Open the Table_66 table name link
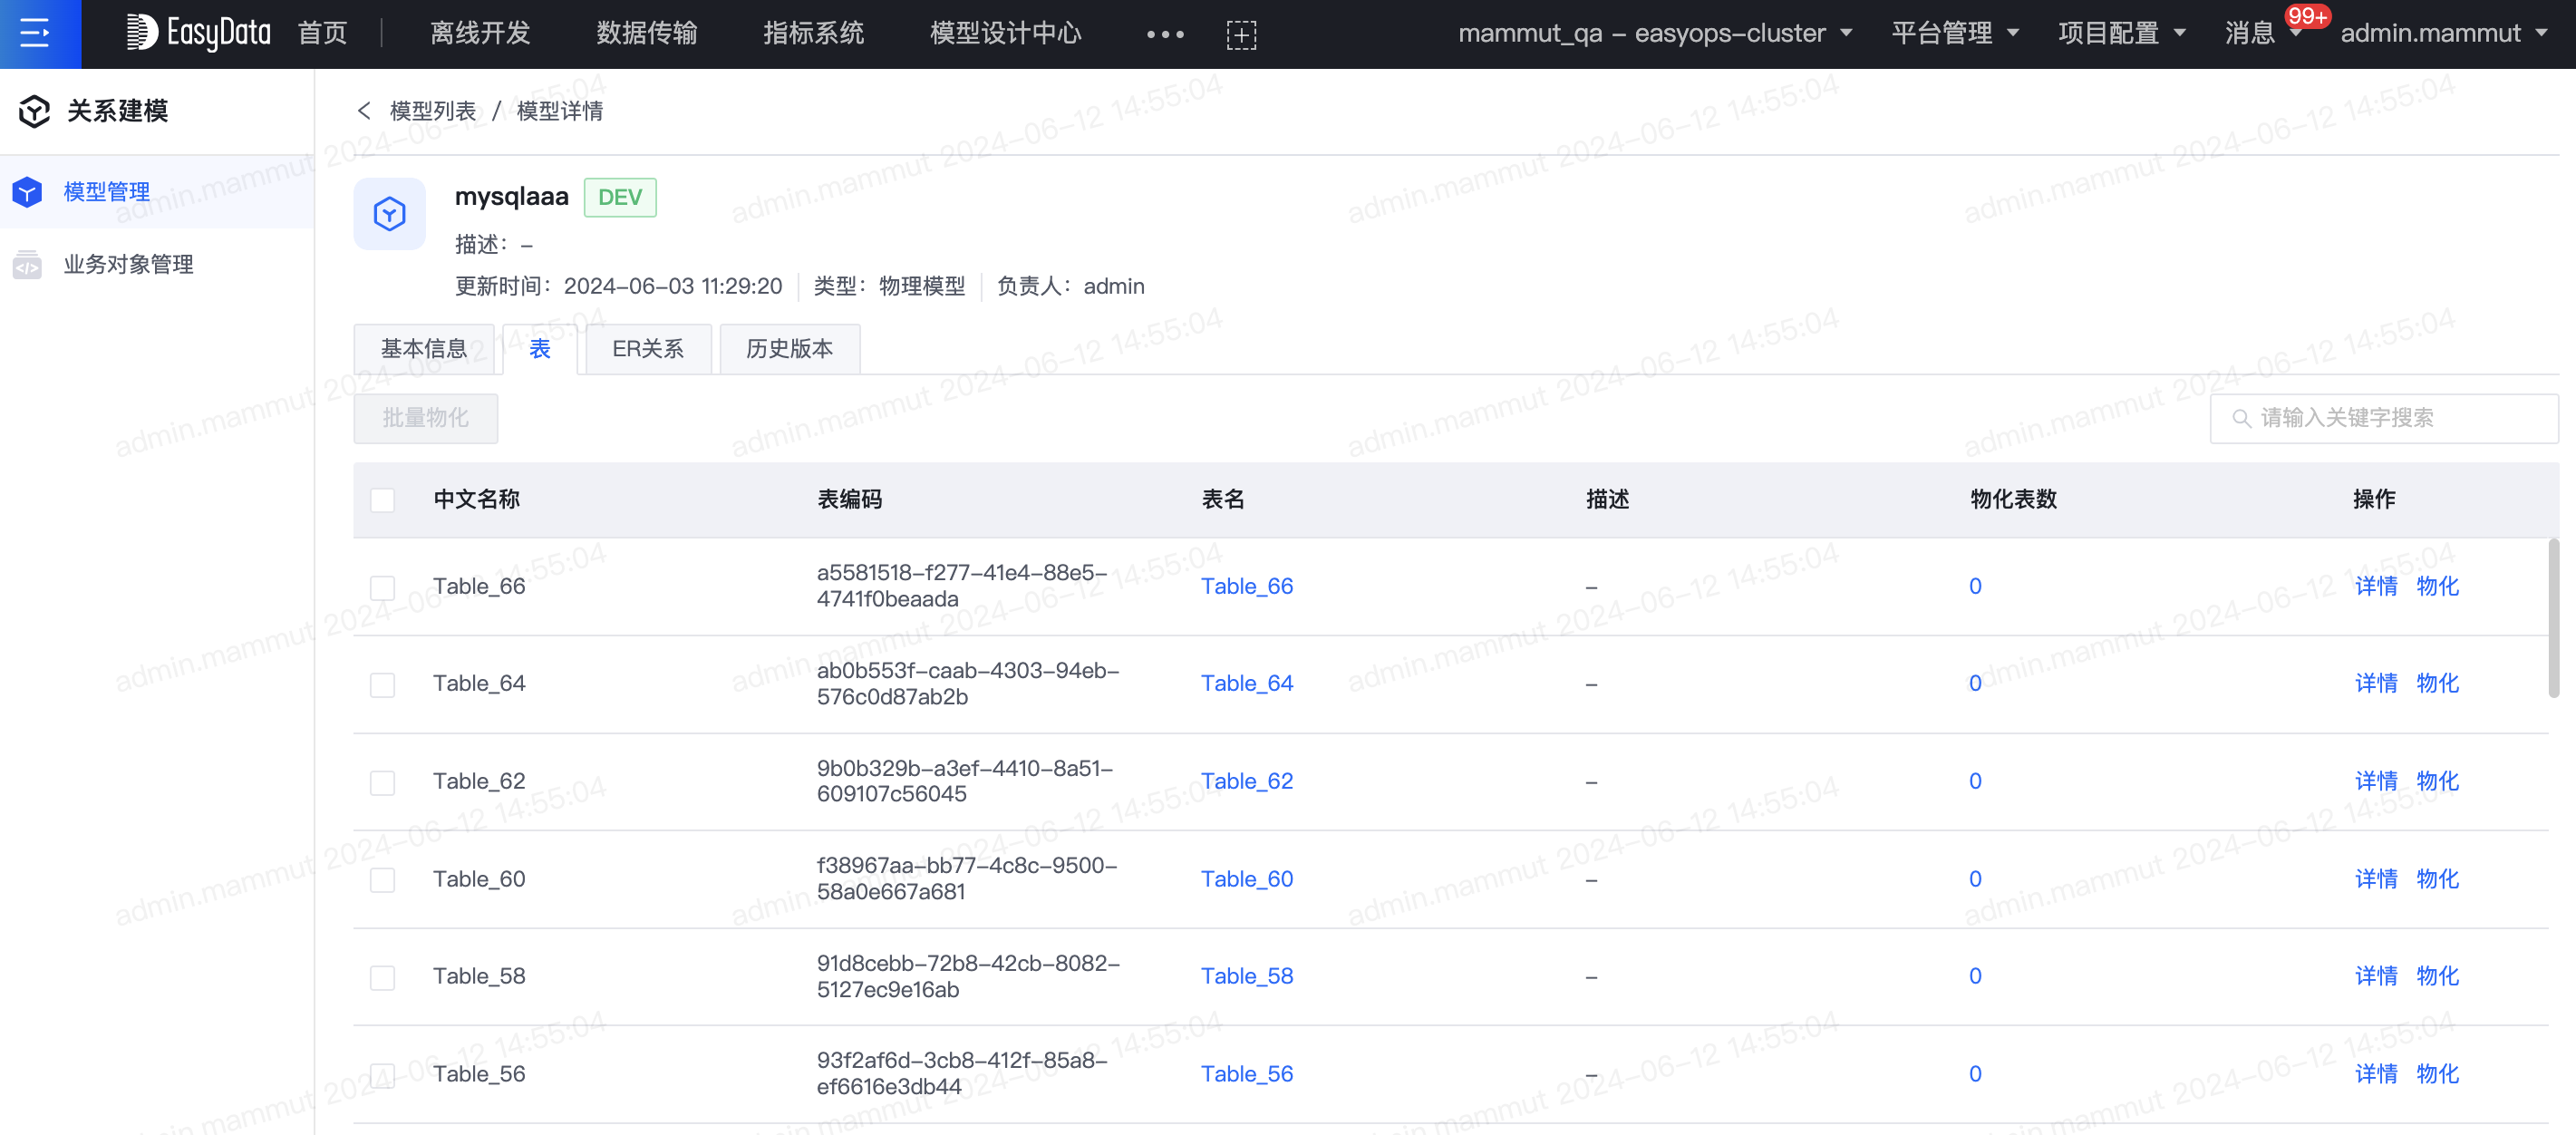This screenshot has width=2576, height=1135. (1246, 586)
